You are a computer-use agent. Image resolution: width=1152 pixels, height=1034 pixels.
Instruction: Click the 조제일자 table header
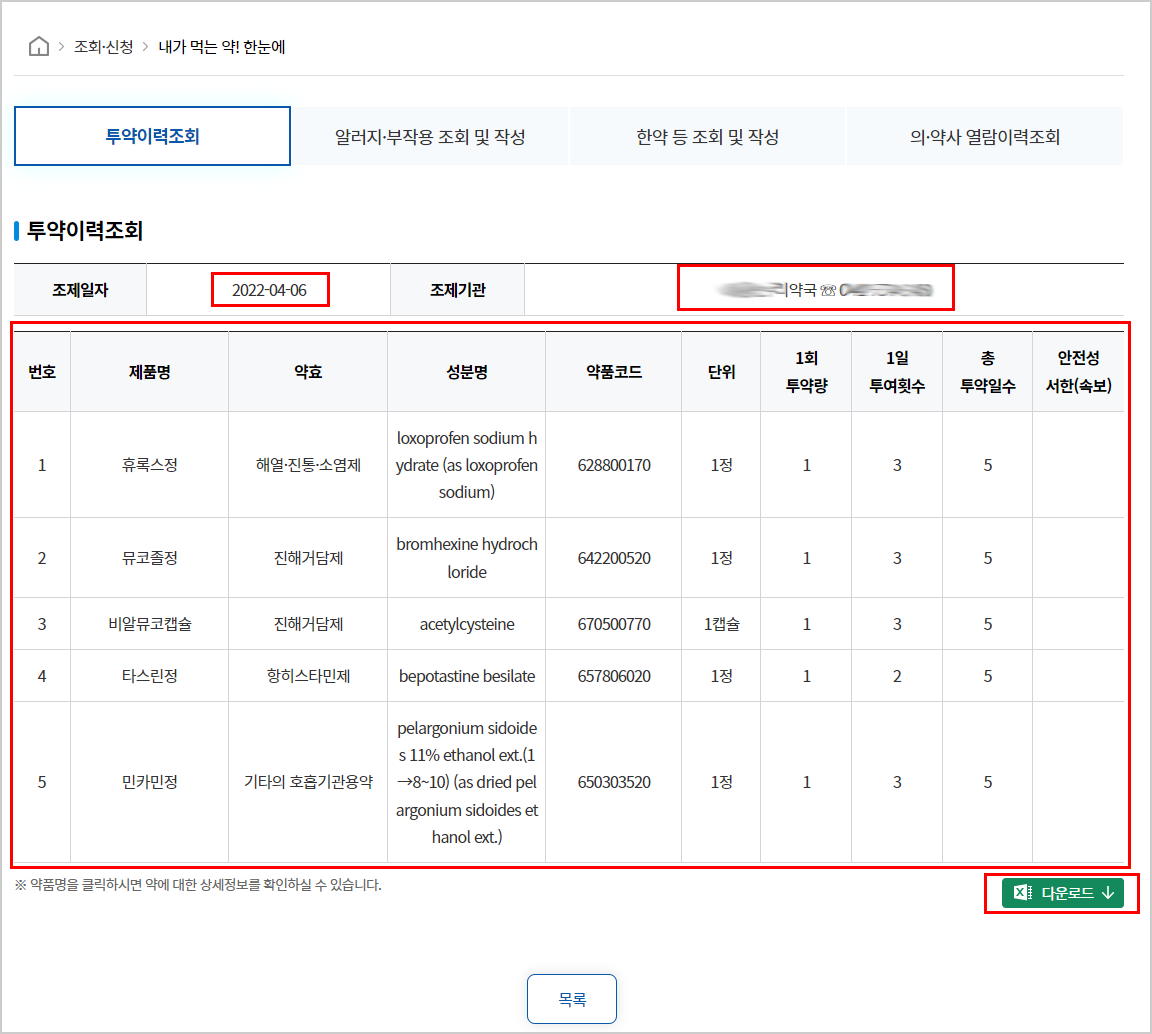click(x=79, y=288)
